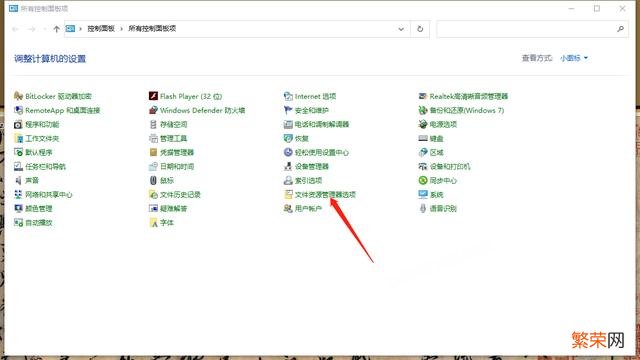640x360 pixels.
Task: Click the 用户帐户 people icon
Action: tap(288, 209)
